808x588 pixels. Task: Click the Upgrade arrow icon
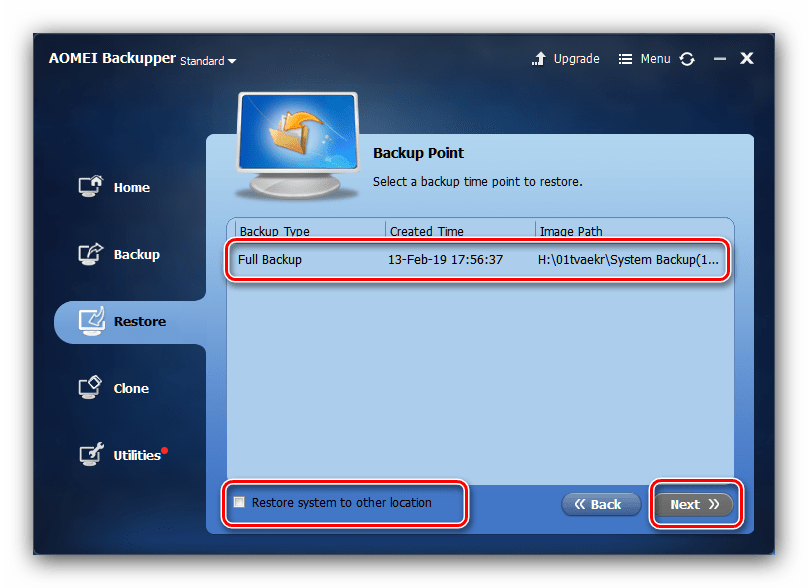pos(540,59)
